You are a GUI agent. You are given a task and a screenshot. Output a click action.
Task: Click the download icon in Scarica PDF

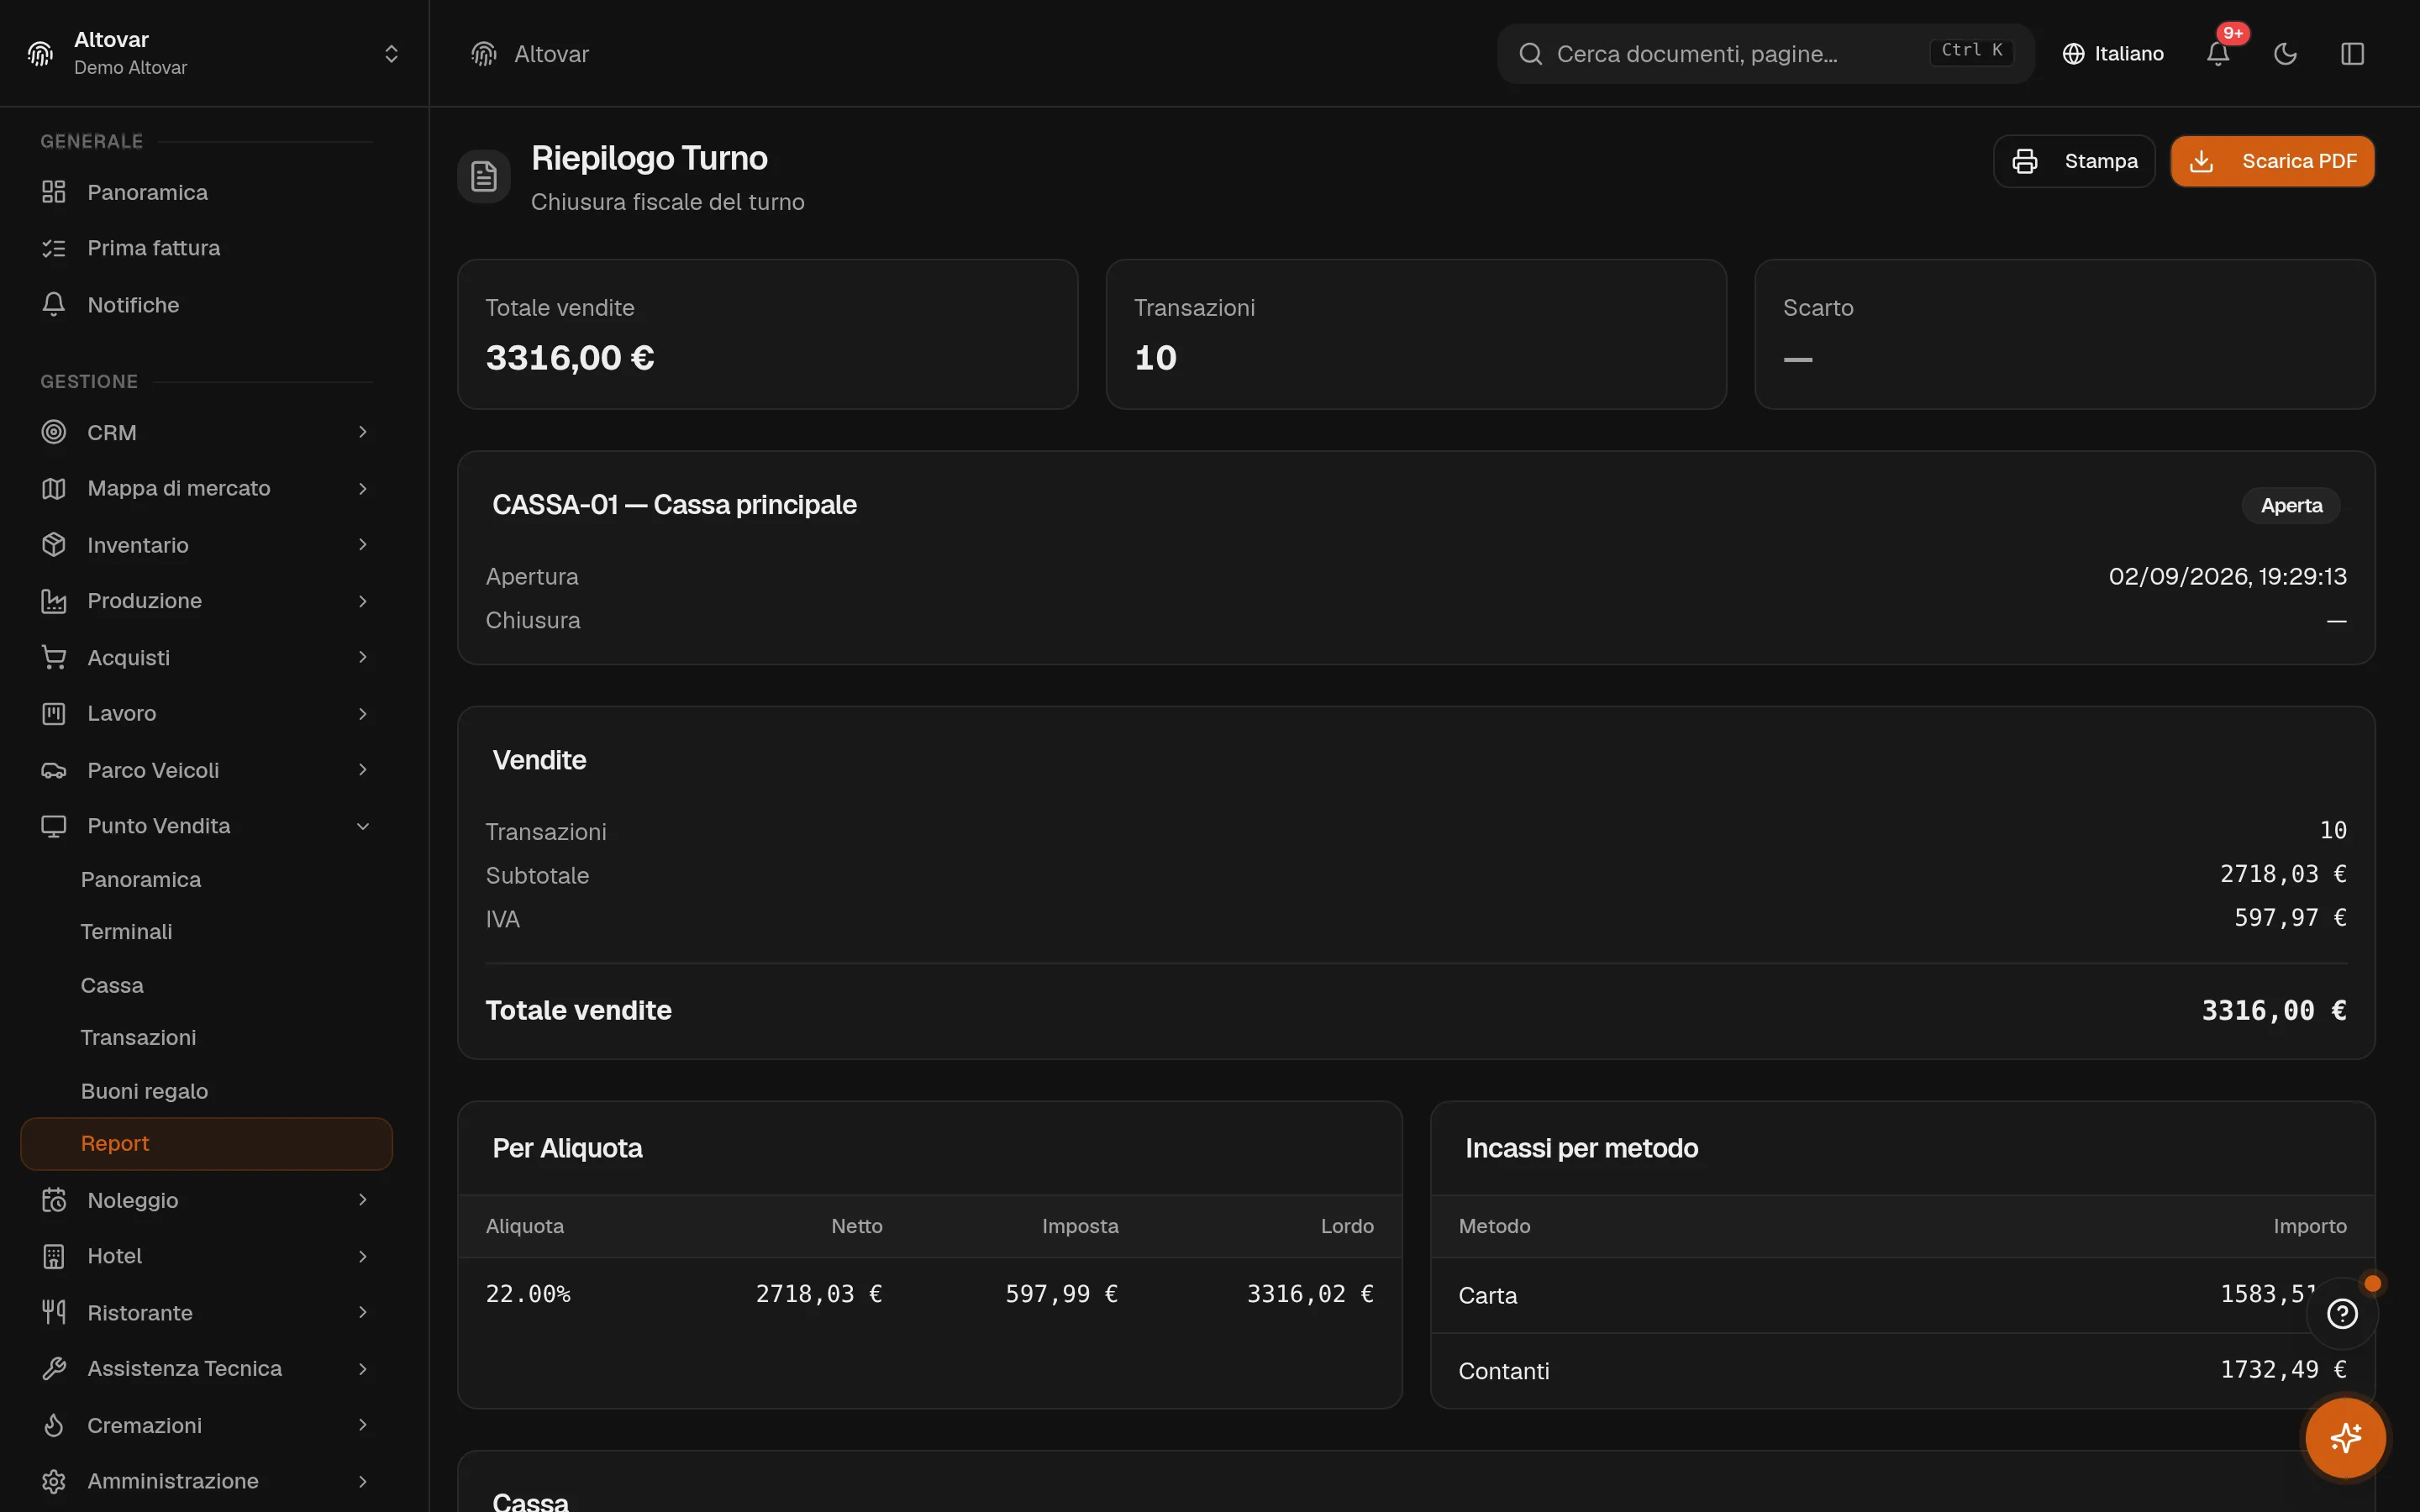pos(2201,161)
